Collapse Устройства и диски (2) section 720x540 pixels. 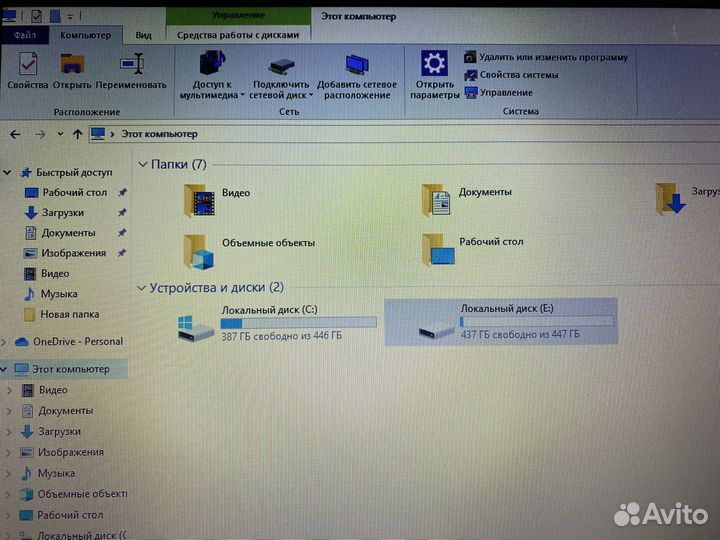[x=141, y=288]
